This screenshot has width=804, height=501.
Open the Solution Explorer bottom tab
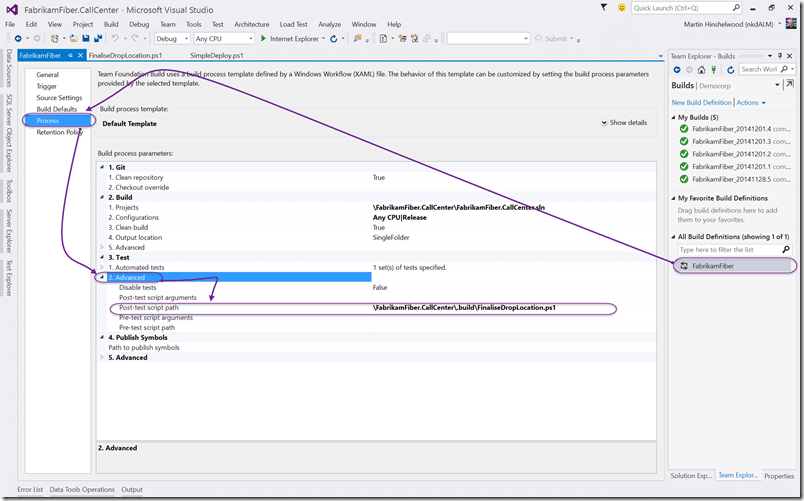pyautogui.click(x=691, y=475)
